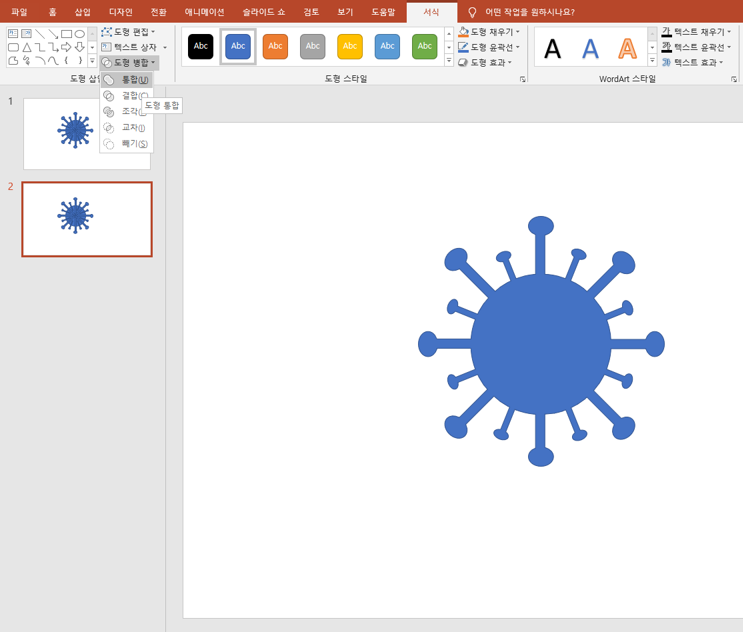Select the vertical text box shape

point(26,34)
